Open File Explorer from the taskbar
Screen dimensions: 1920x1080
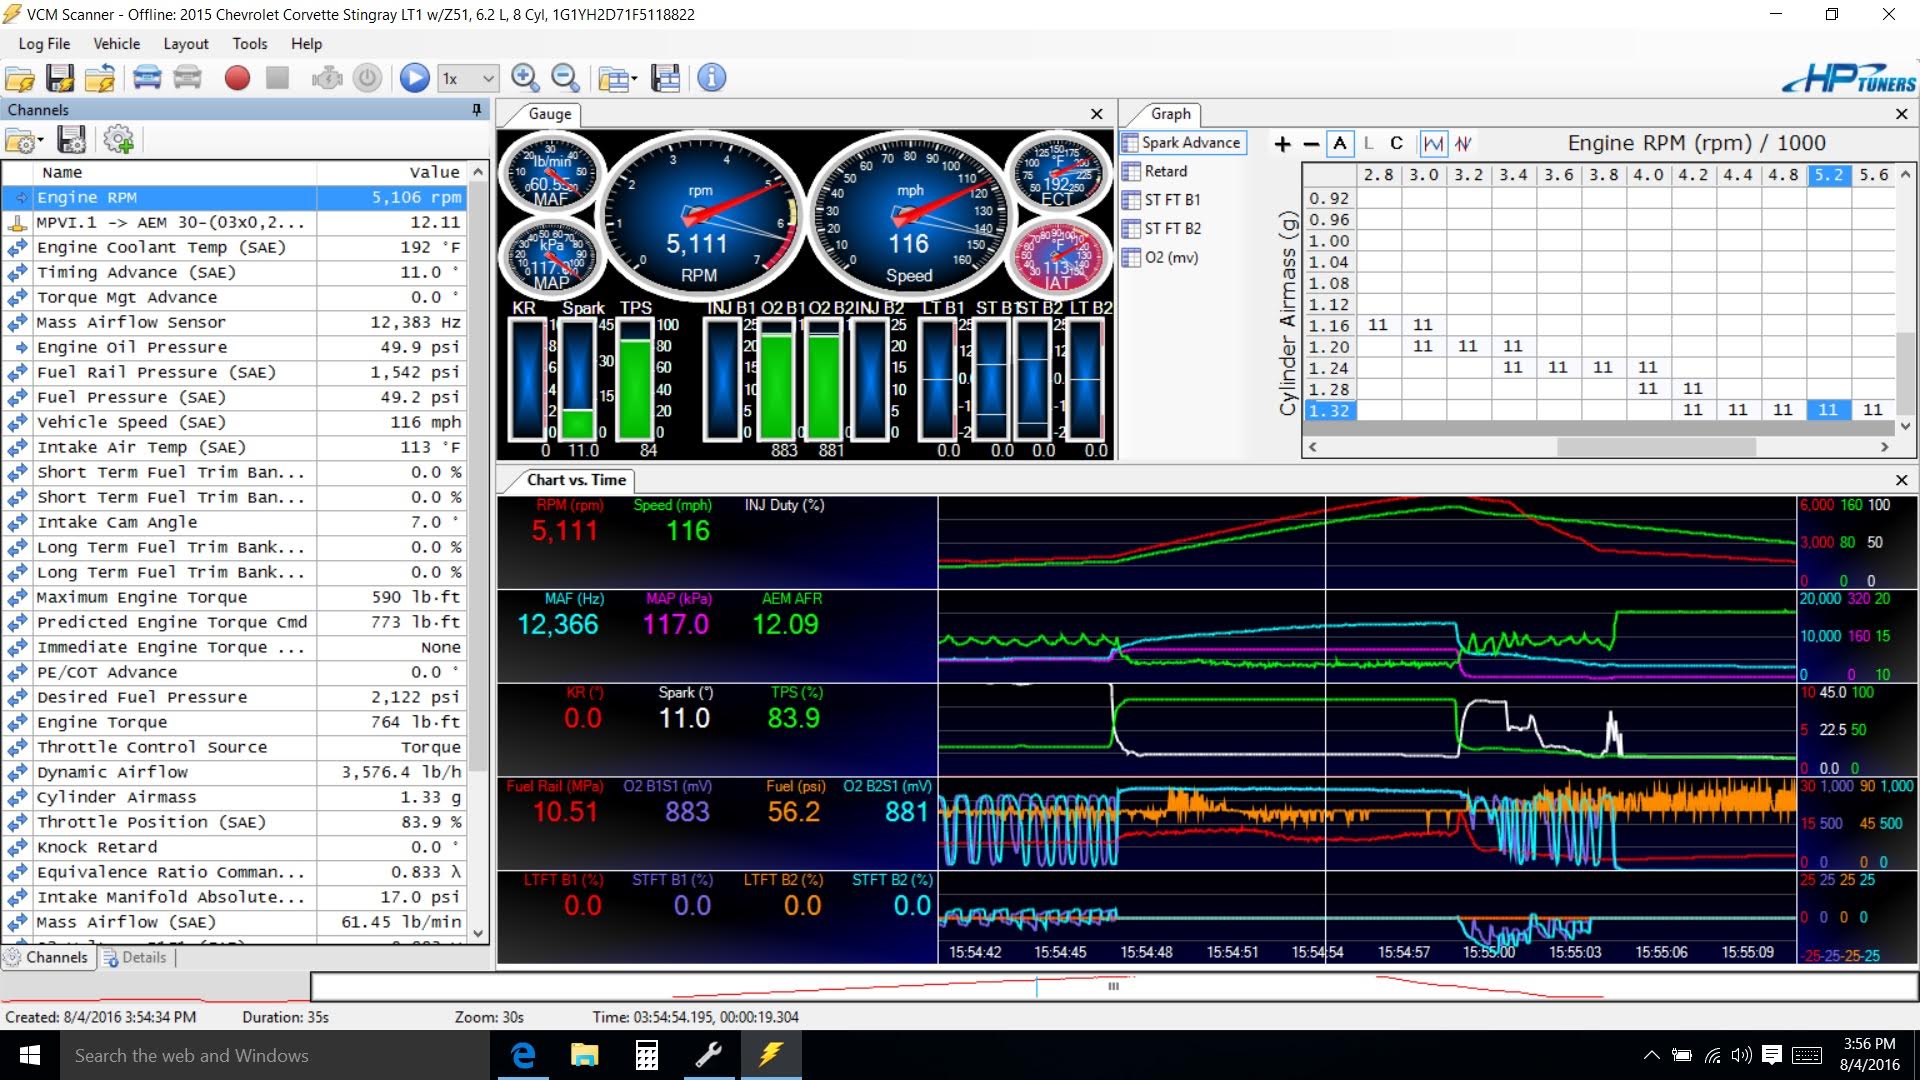click(585, 1055)
